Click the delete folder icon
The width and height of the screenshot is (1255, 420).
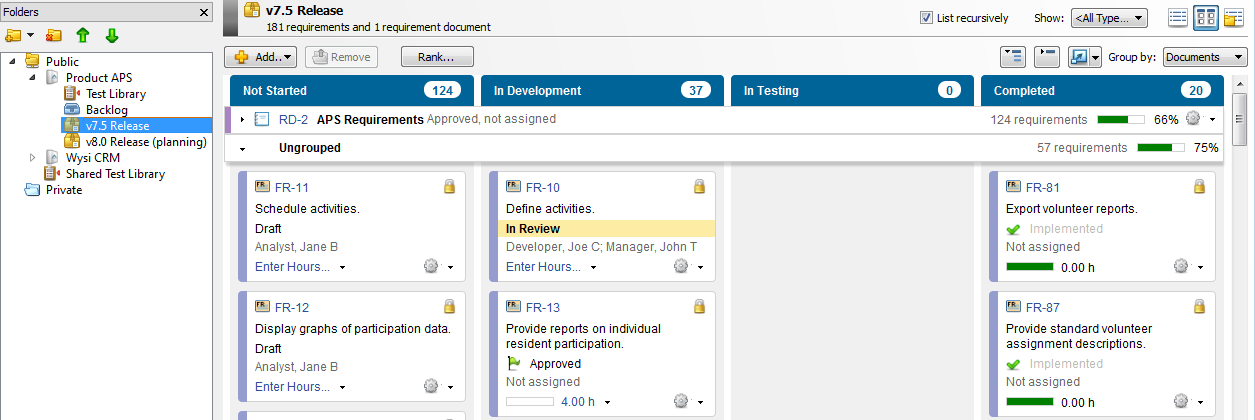tap(54, 36)
